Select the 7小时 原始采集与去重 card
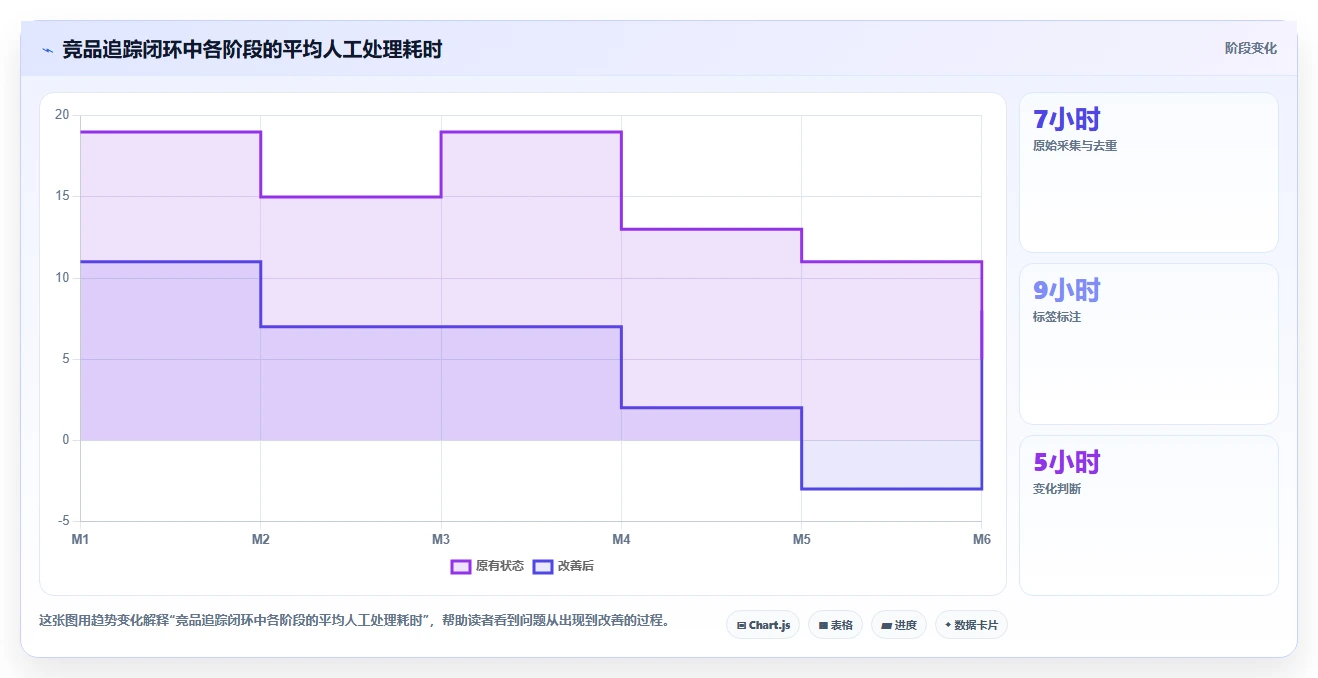 pos(1148,172)
